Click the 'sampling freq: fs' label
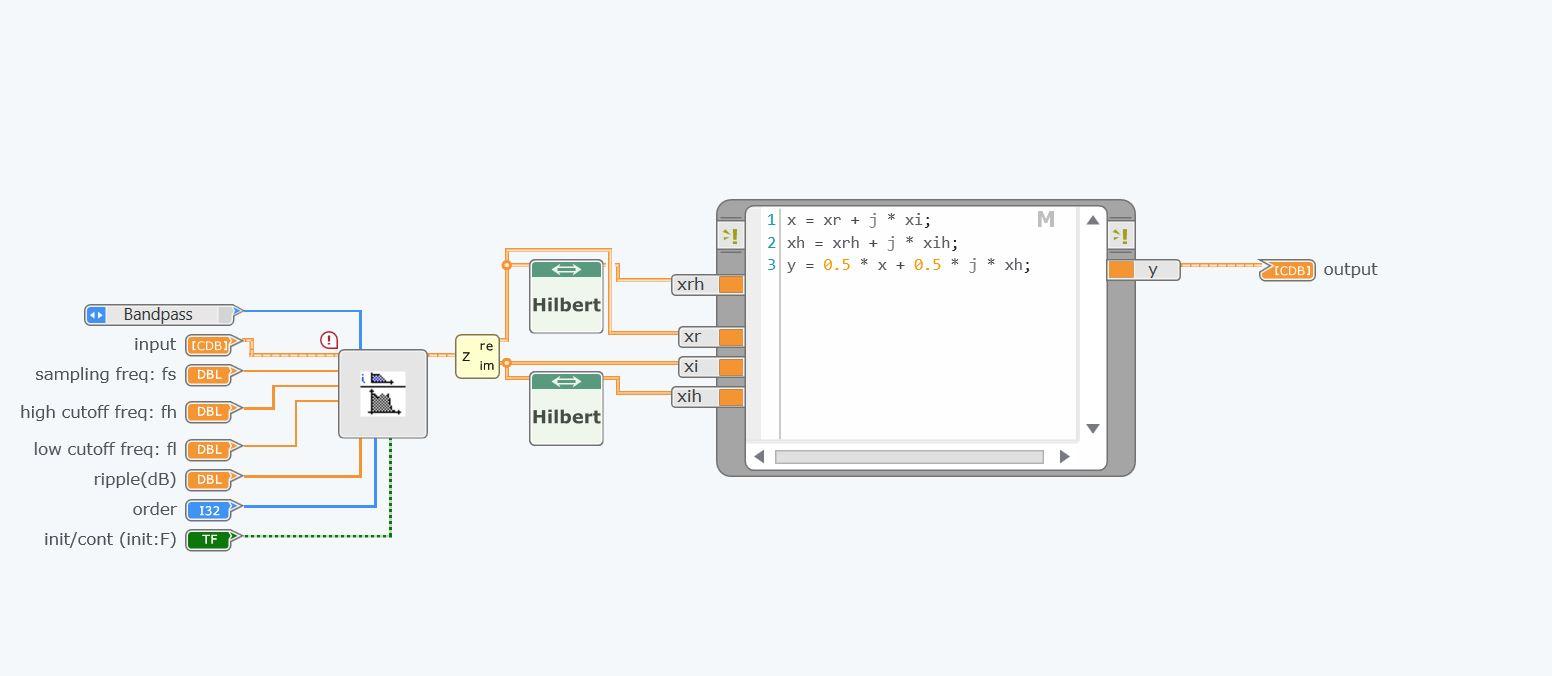1552x676 pixels. click(x=106, y=375)
